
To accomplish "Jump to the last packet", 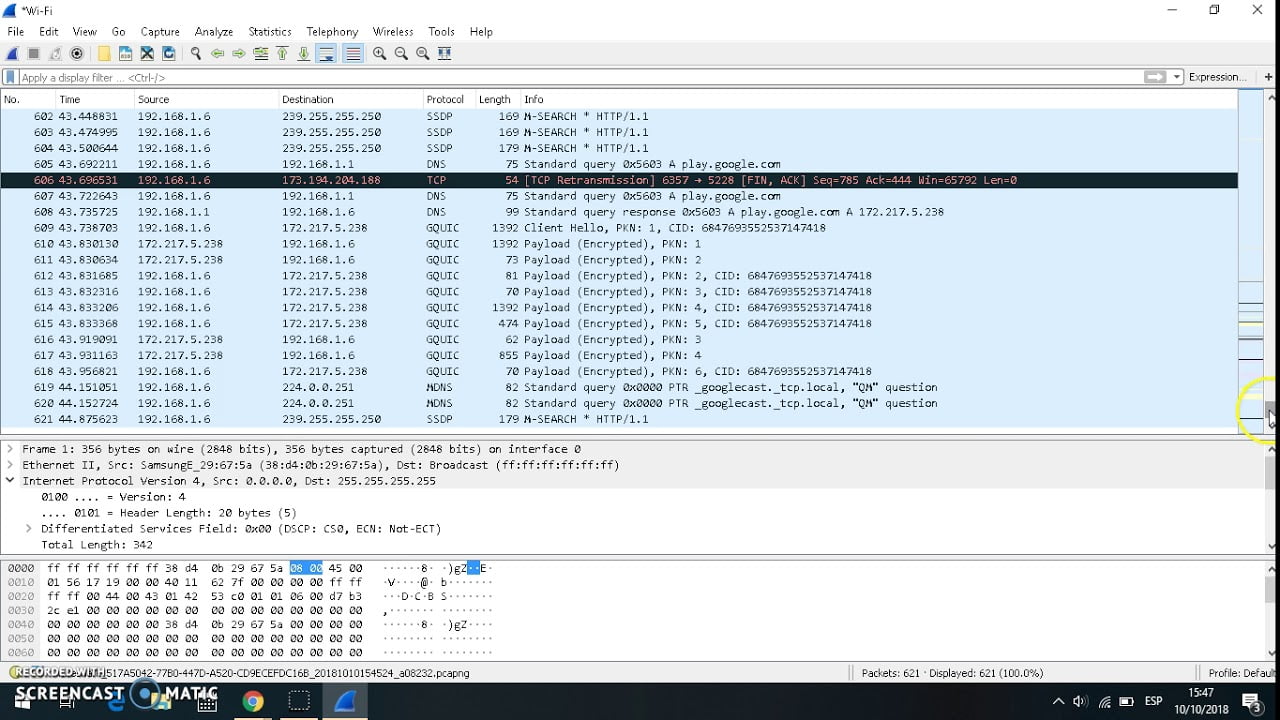I will point(304,54).
